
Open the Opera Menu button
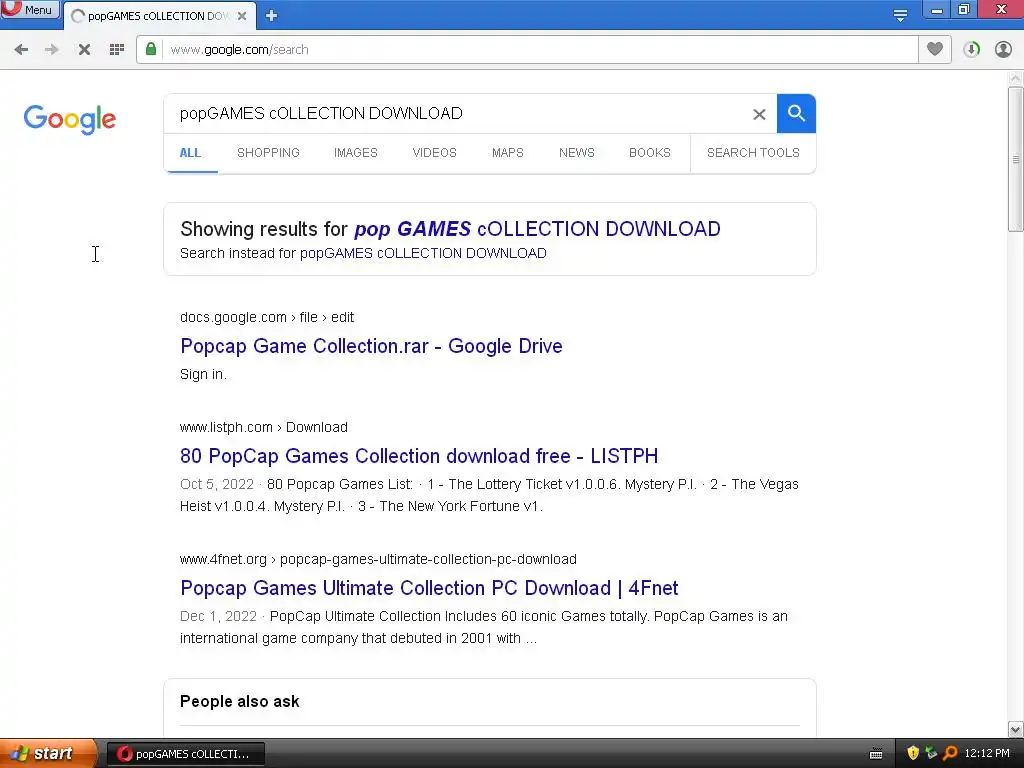[x=29, y=9]
